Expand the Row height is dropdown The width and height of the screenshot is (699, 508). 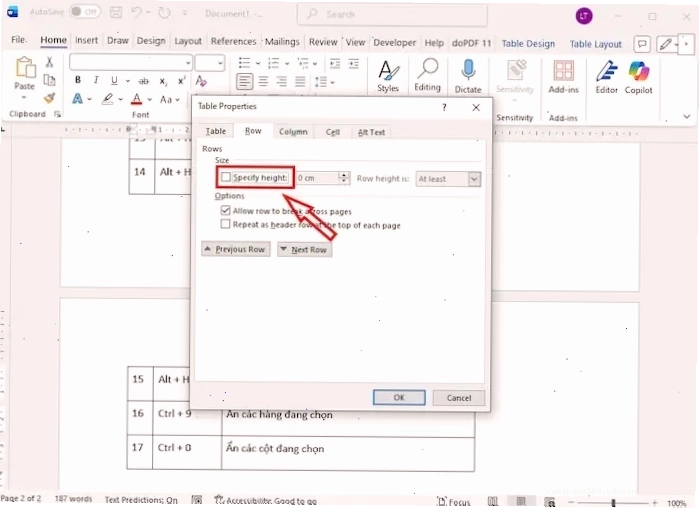click(474, 179)
